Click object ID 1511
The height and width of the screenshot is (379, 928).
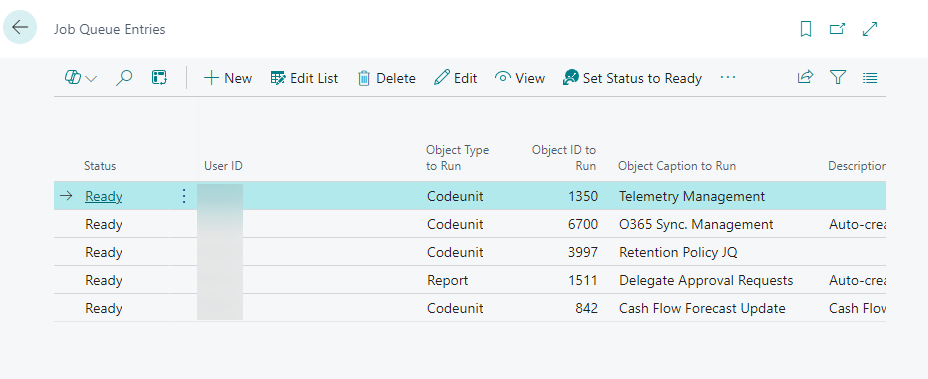[583, 280]
